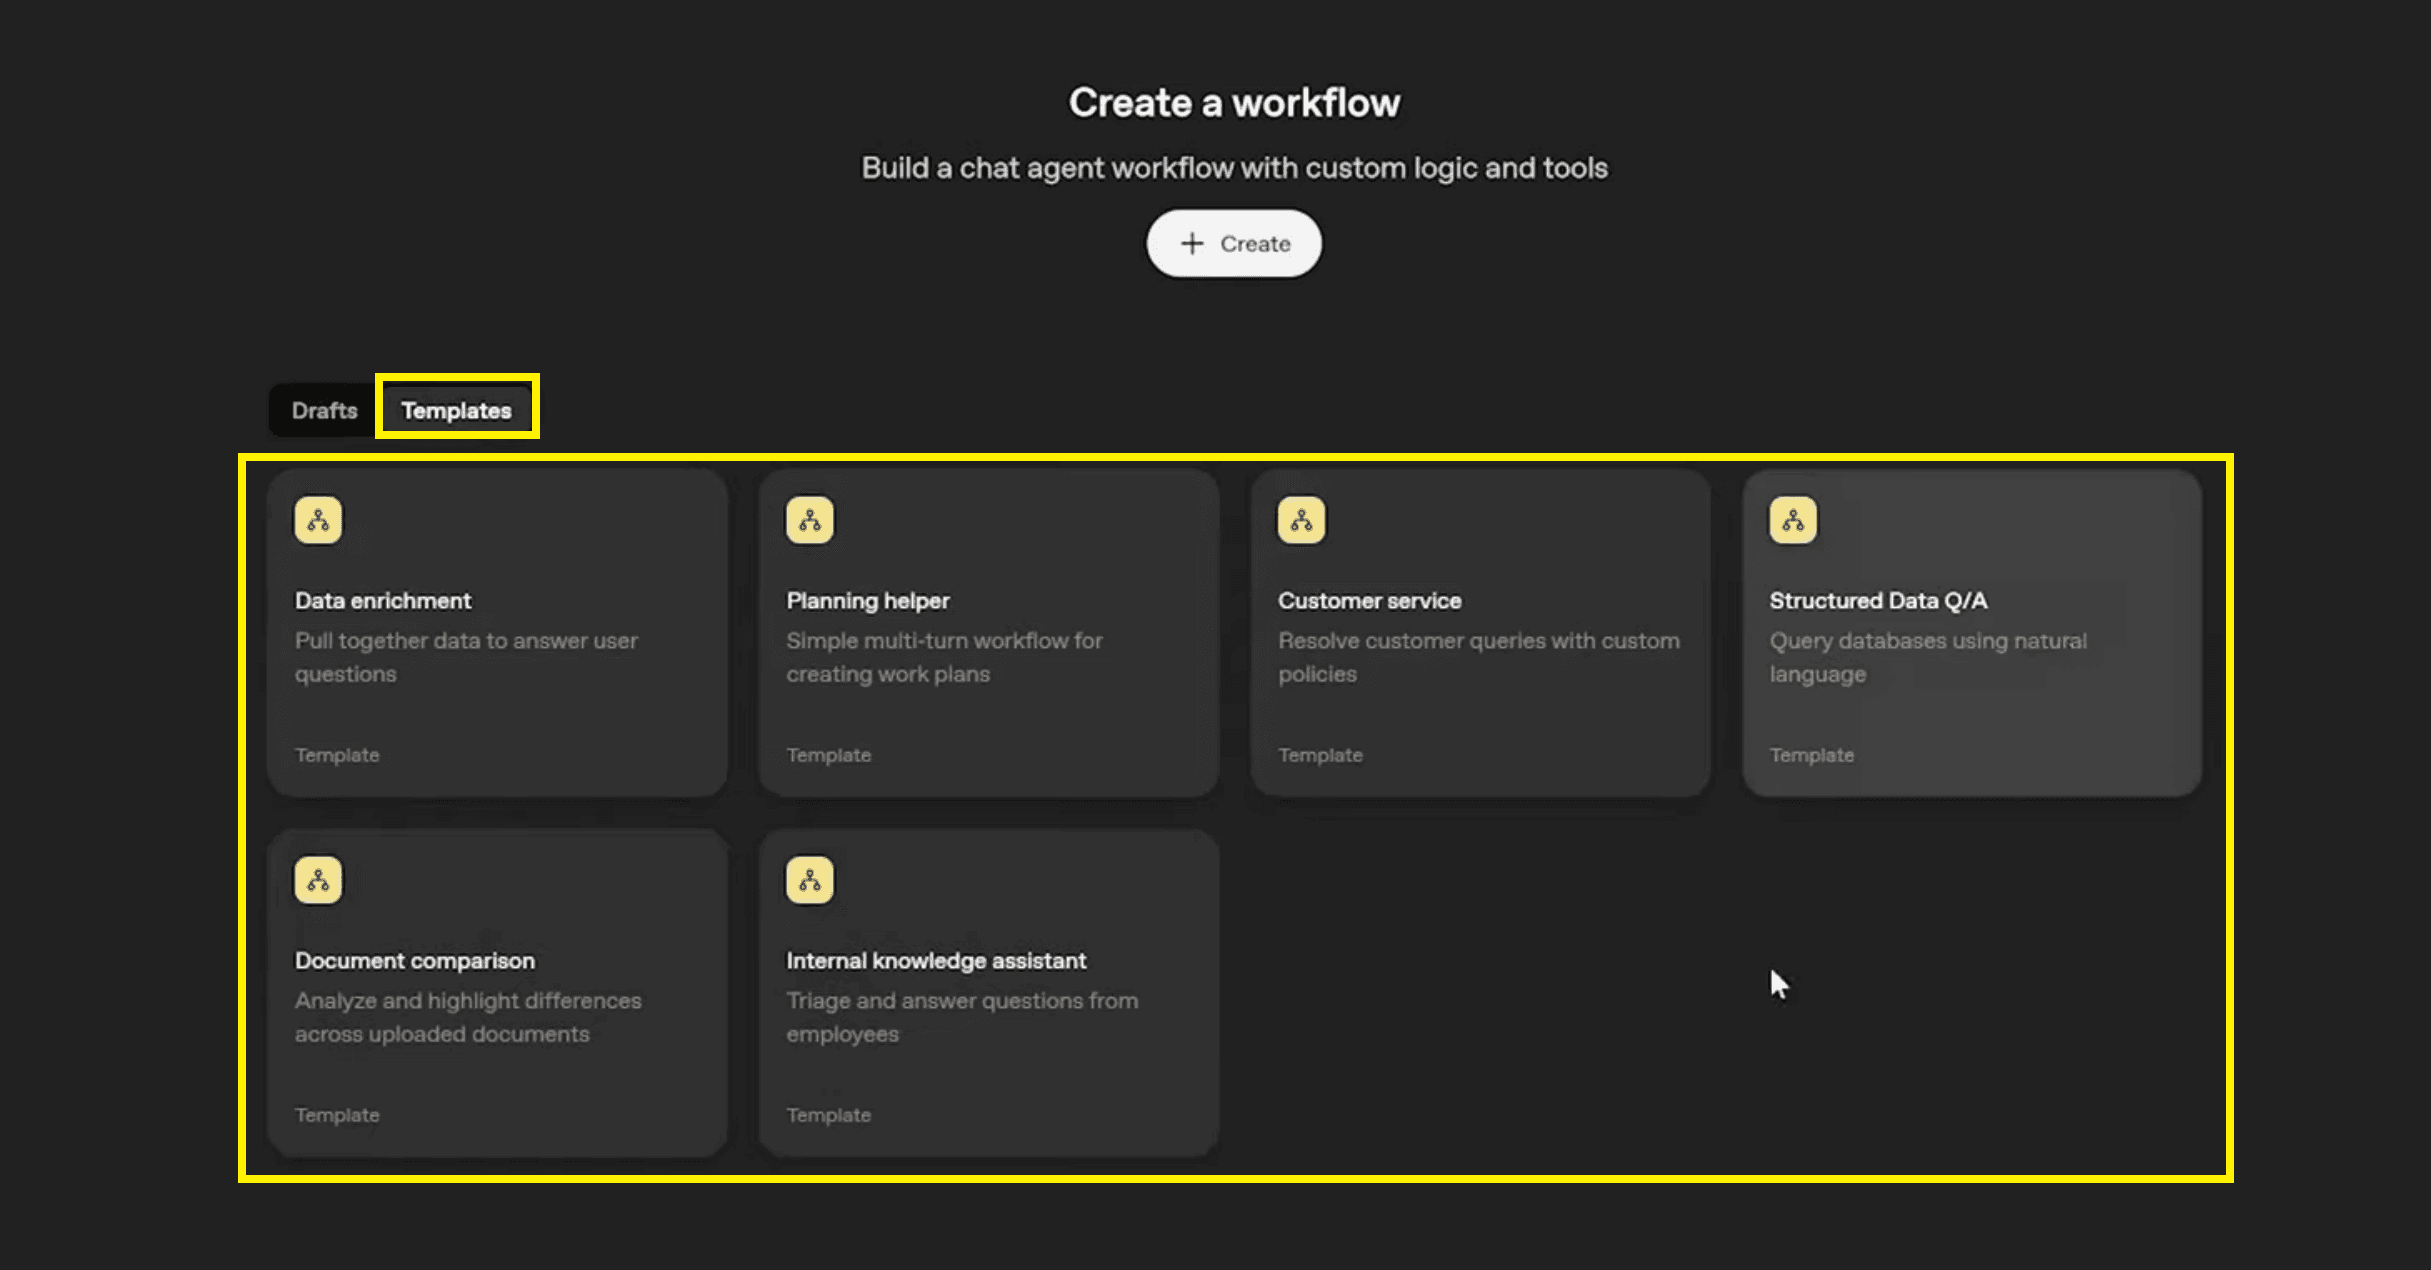The height and width of the screenshot is (1270, 2431).
Task: Click the Structured Data Q/A workflow icon
Action: click(1793, 520)
